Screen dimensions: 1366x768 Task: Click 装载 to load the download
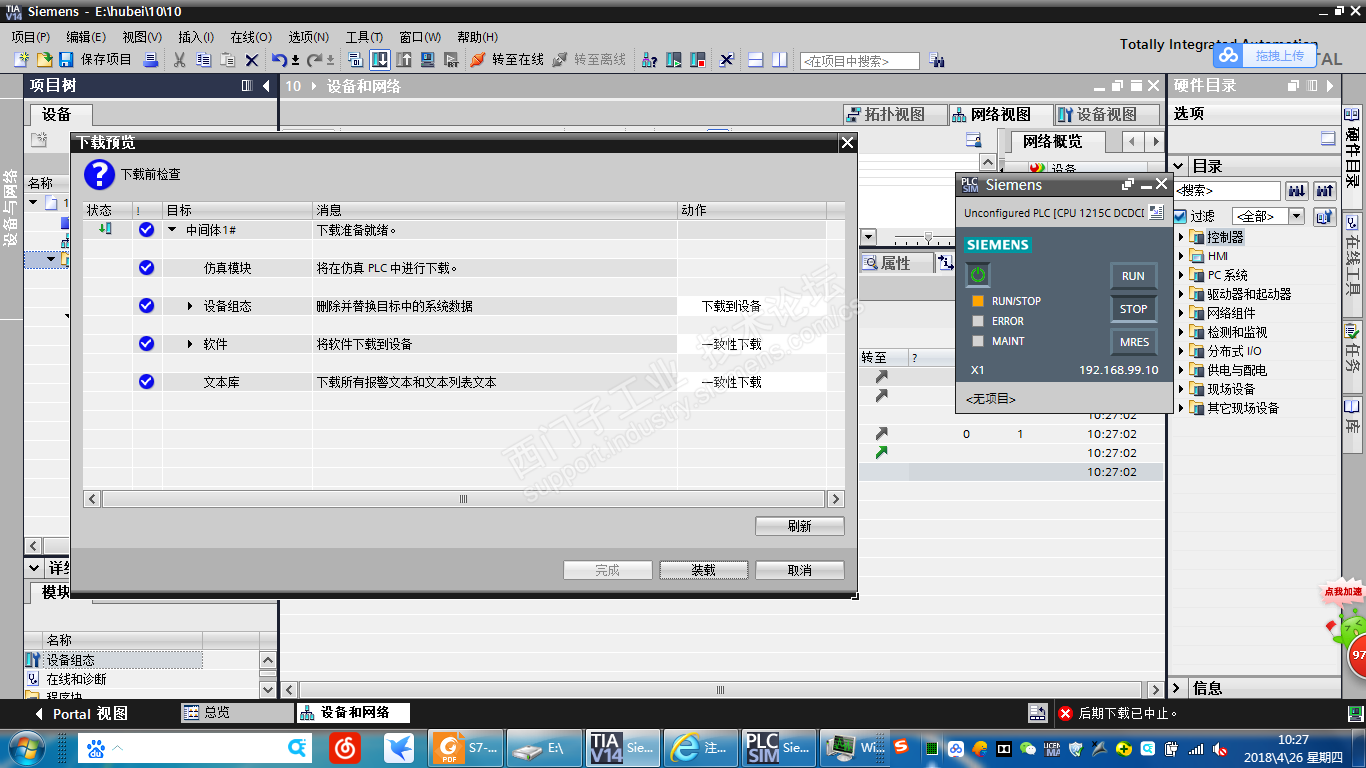pos(703,570)
